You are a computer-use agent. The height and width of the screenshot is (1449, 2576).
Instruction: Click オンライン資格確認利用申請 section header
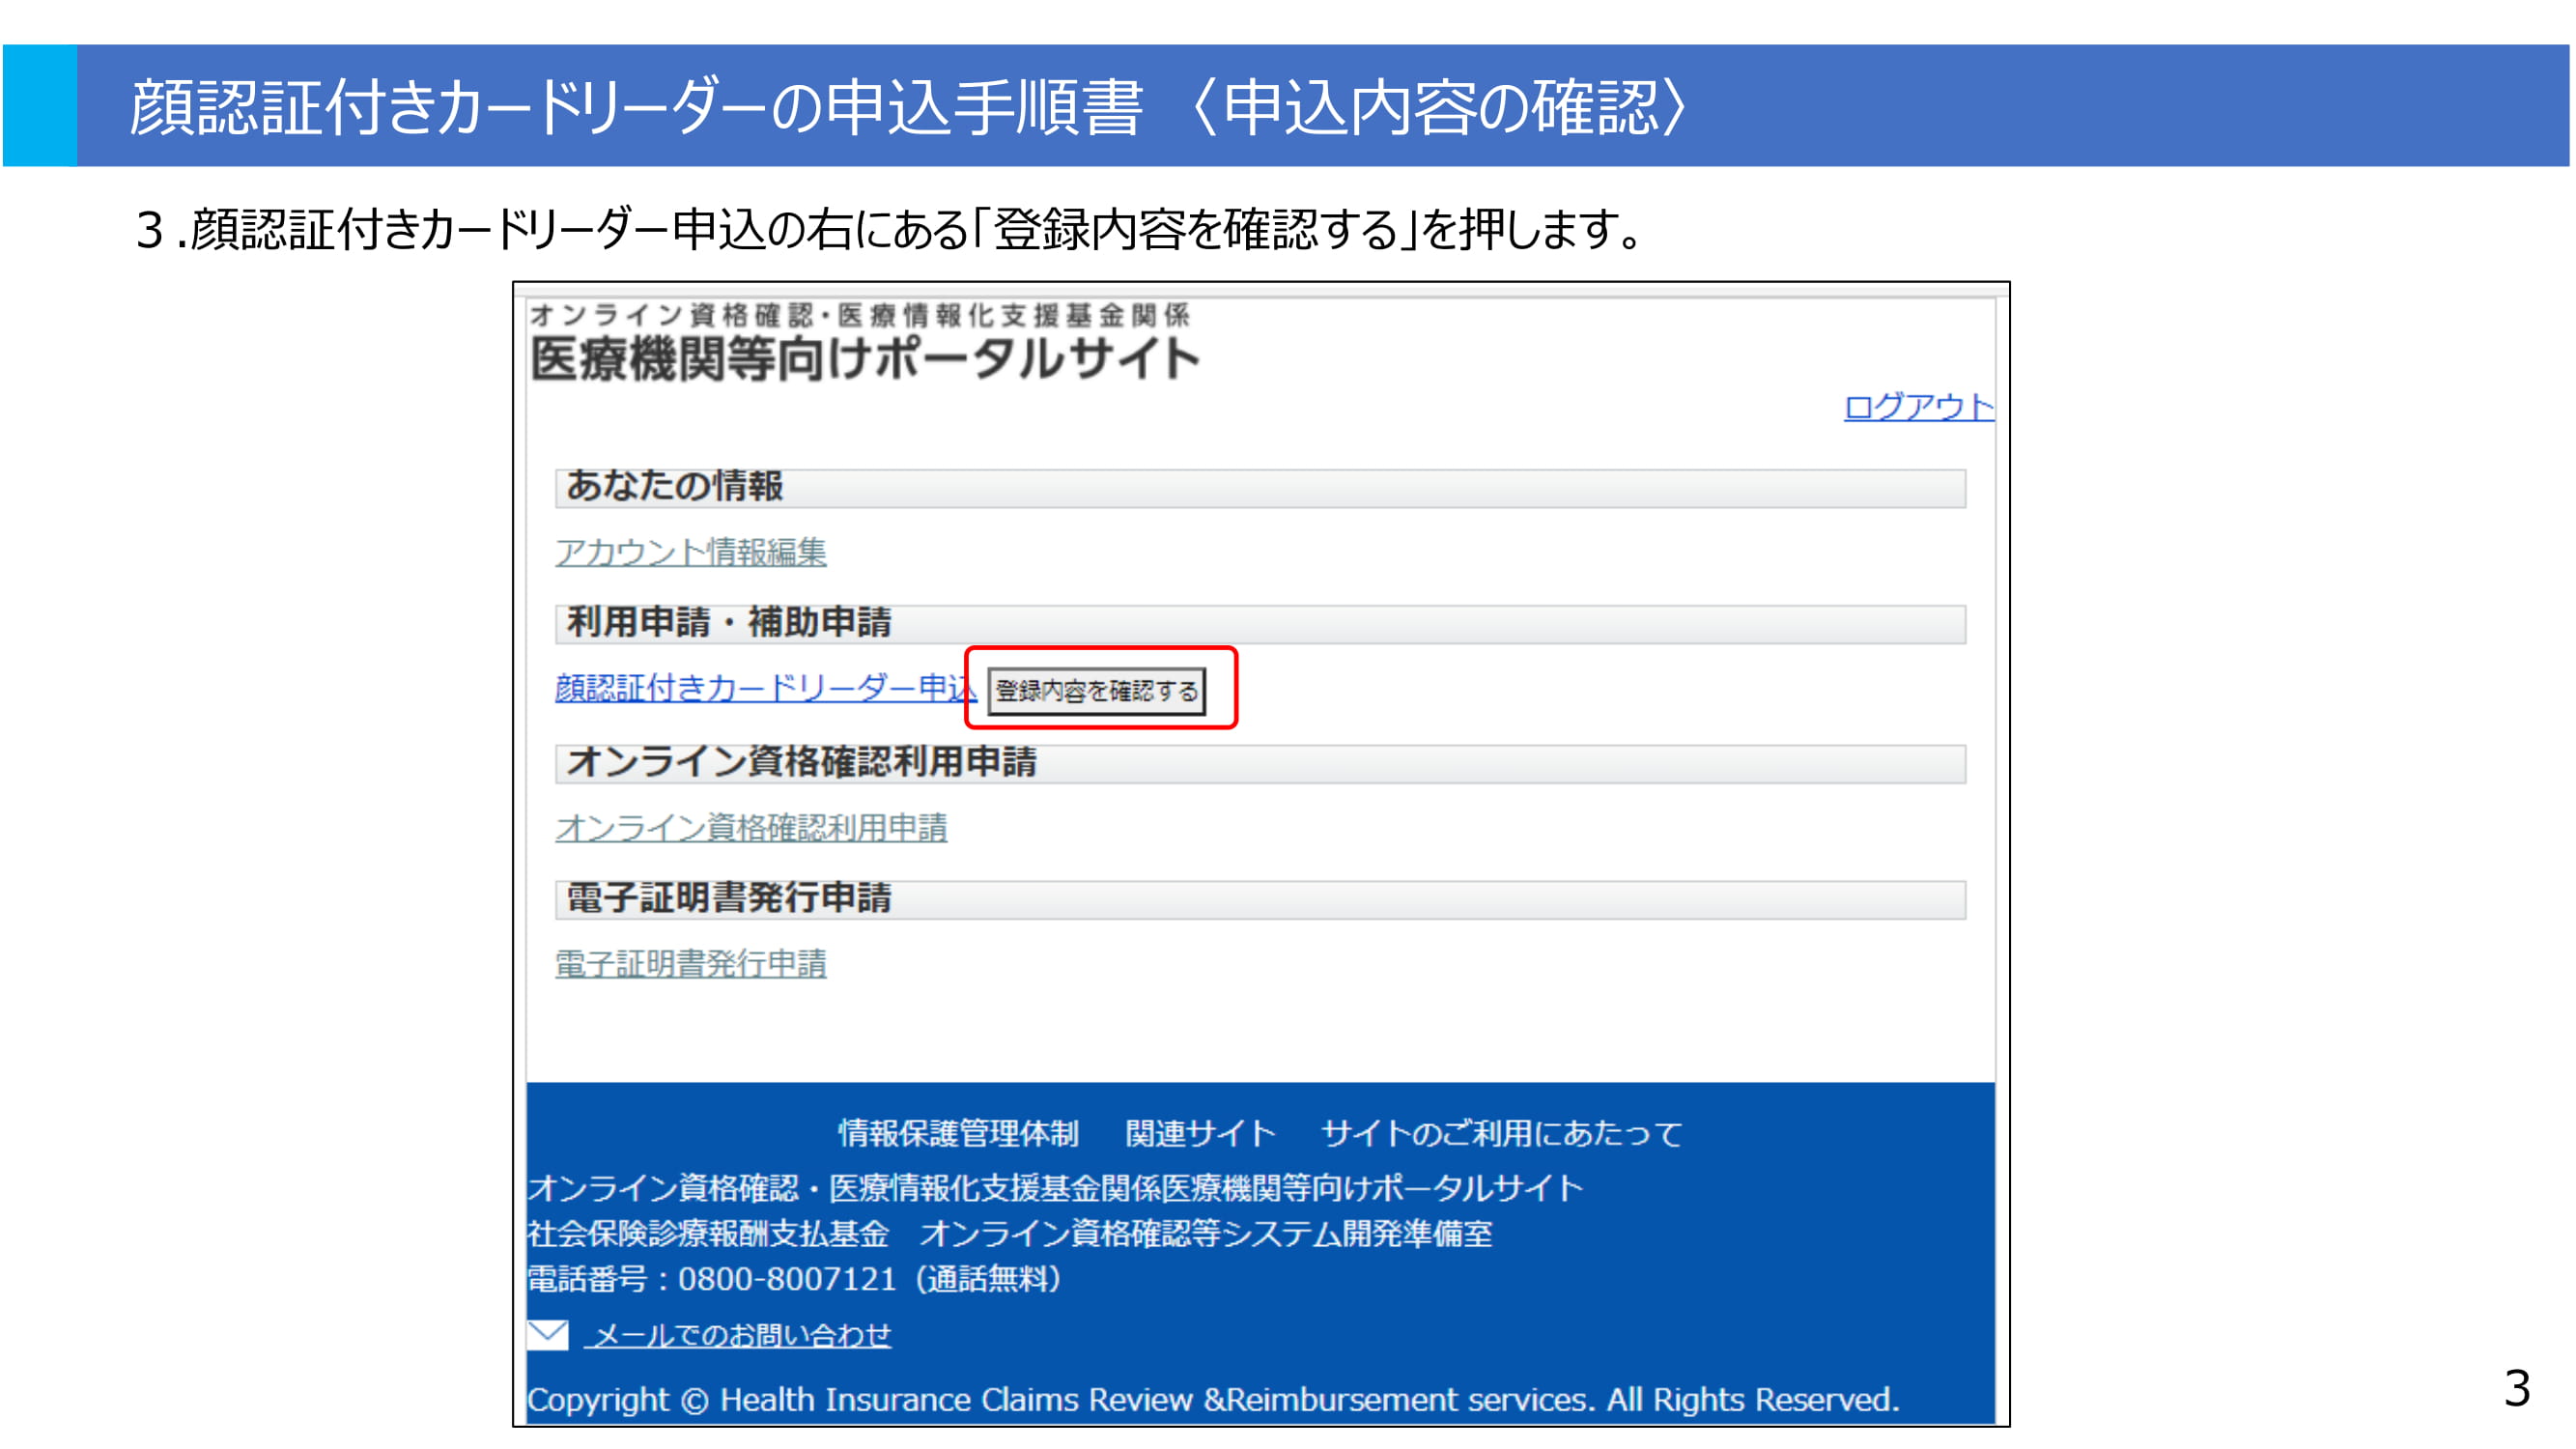click(x=1260, y=764)
